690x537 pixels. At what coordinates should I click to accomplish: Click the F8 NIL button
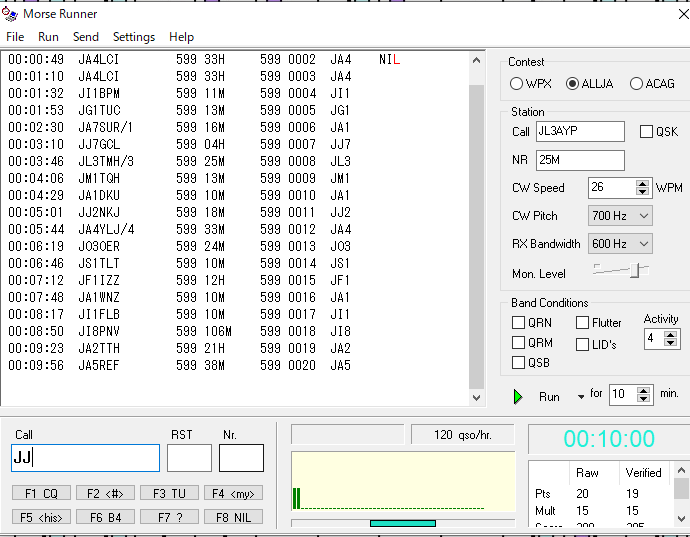coord(233,517)
